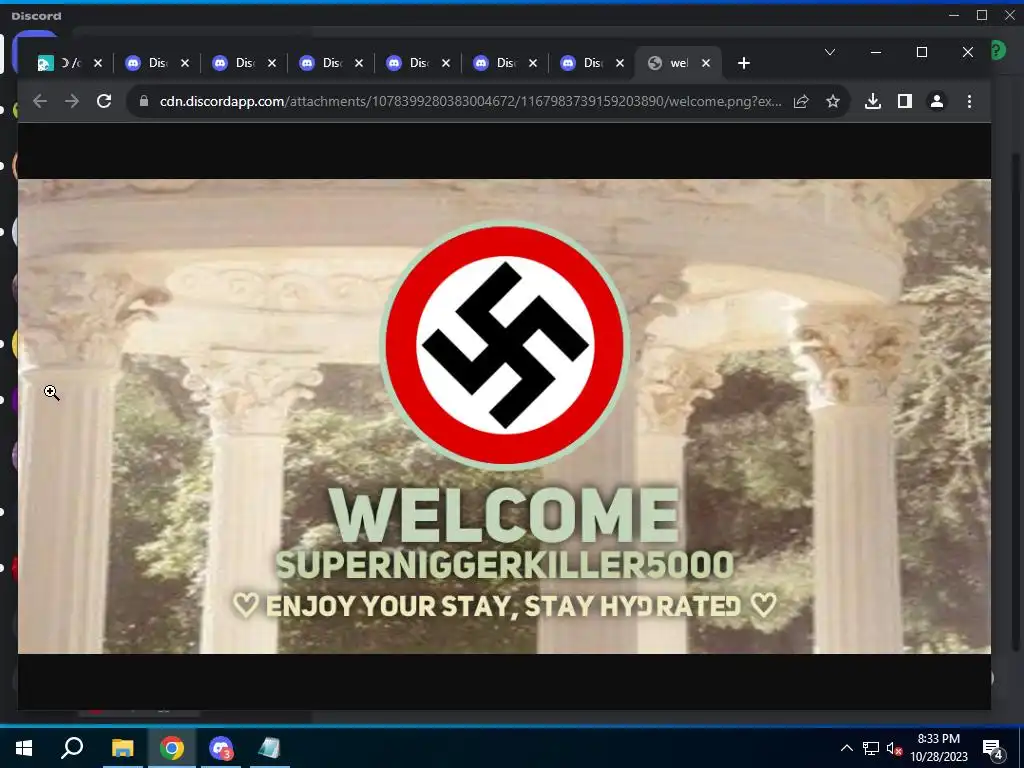Share this page using the share icon
This screenshot has height=768, width=1024.
(x=801, y=101)
